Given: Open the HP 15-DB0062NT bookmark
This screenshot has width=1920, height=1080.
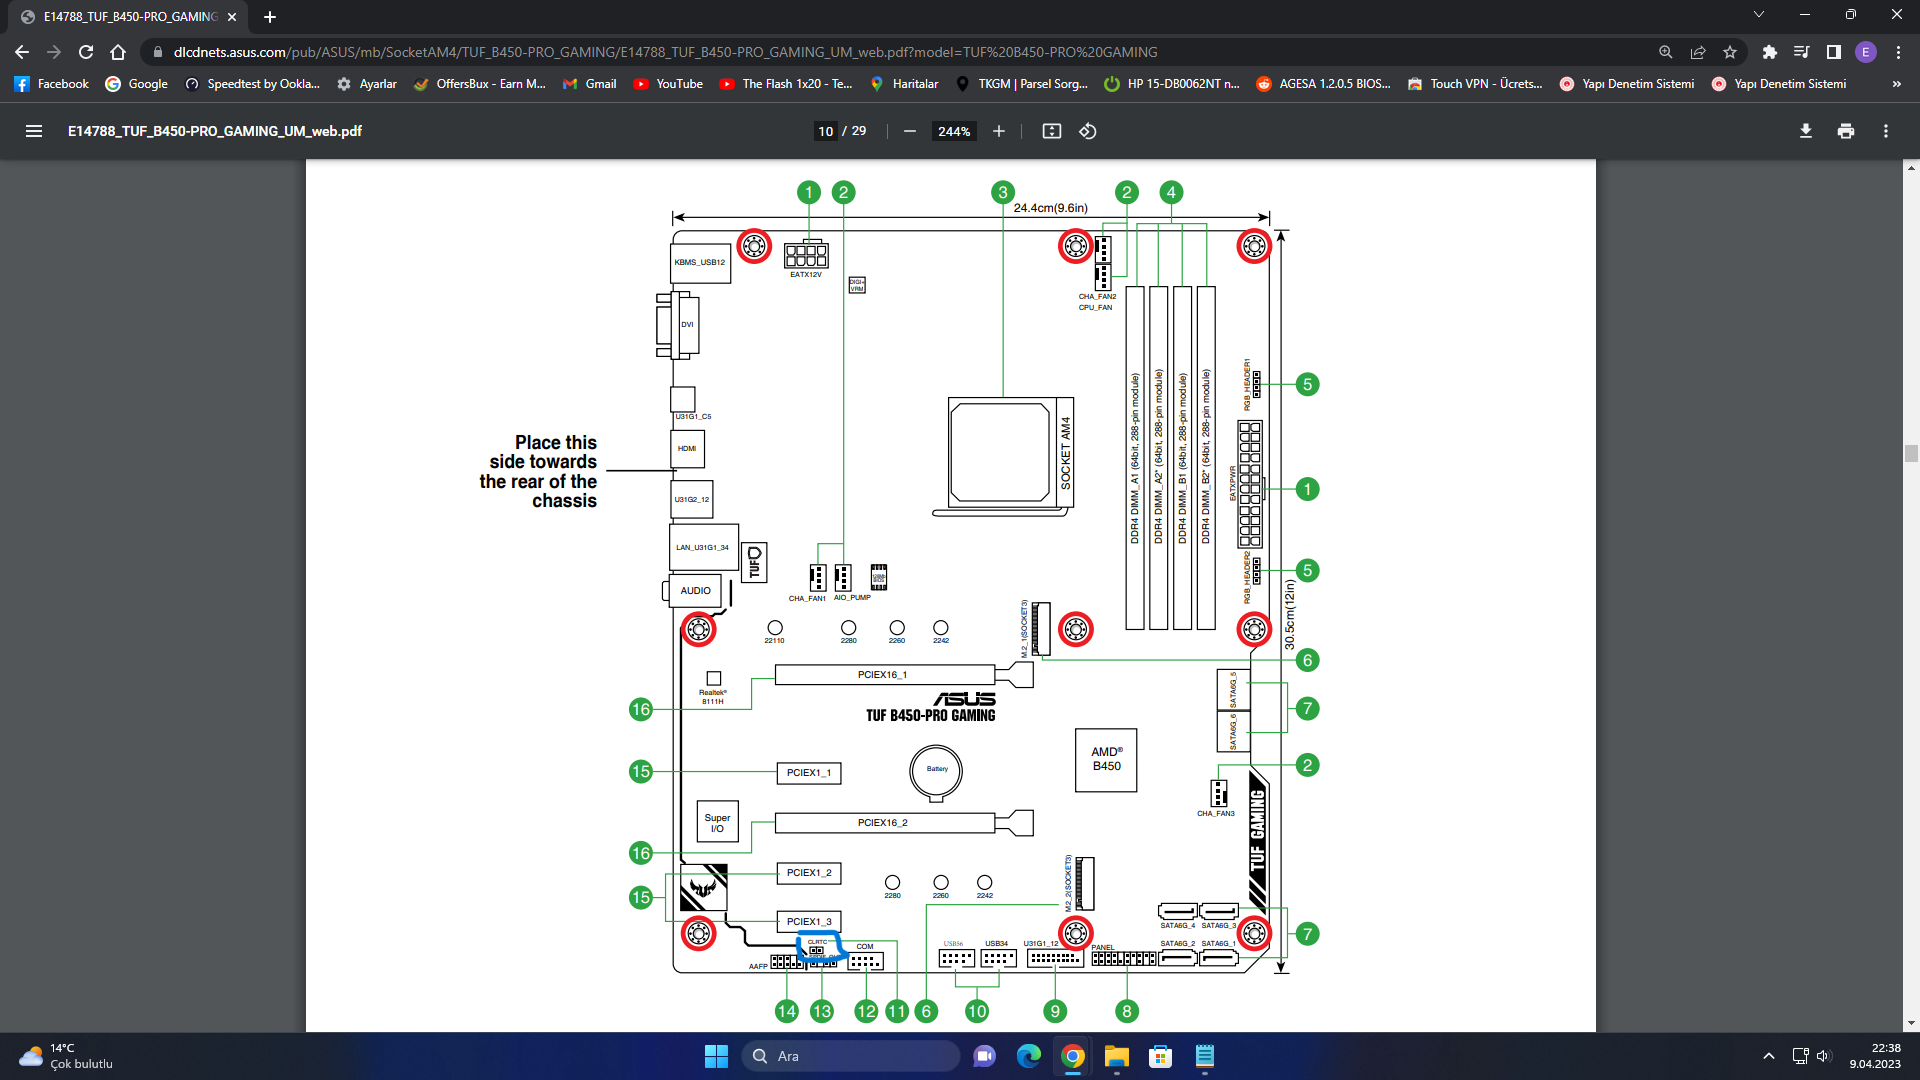Looking at the screenshot, I should 1172,84.
